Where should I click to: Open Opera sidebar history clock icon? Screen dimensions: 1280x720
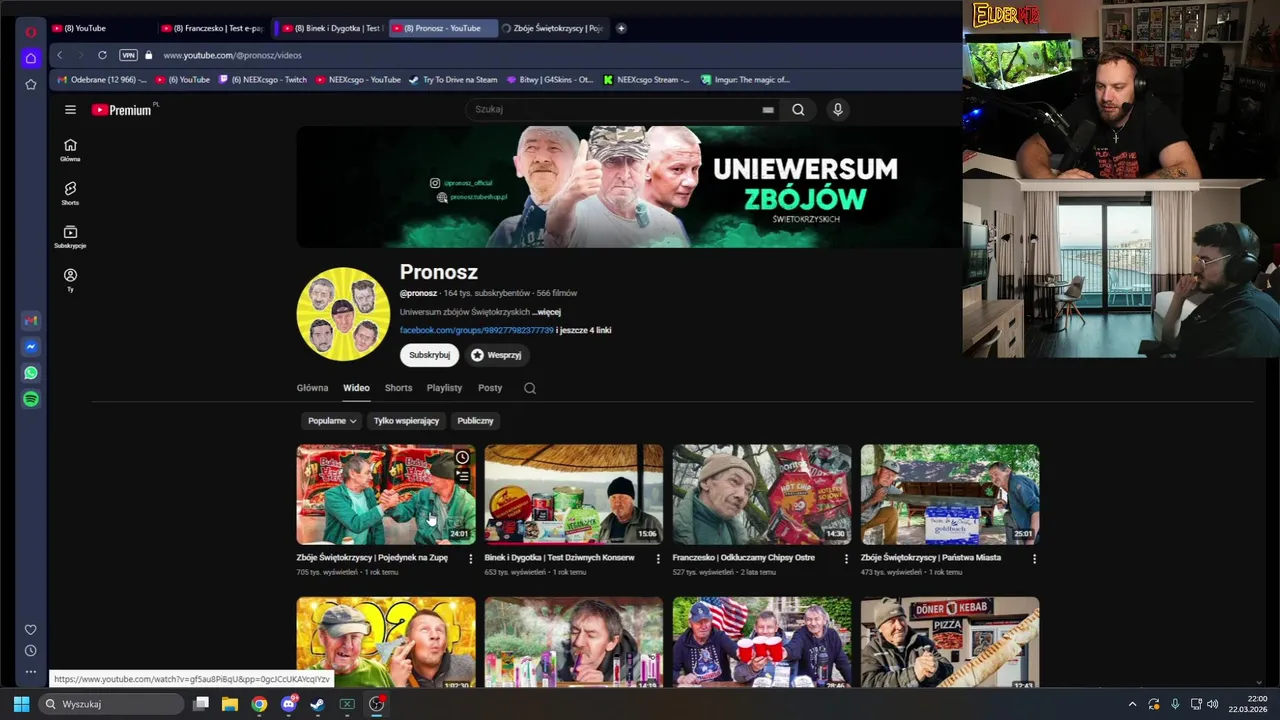31,650
